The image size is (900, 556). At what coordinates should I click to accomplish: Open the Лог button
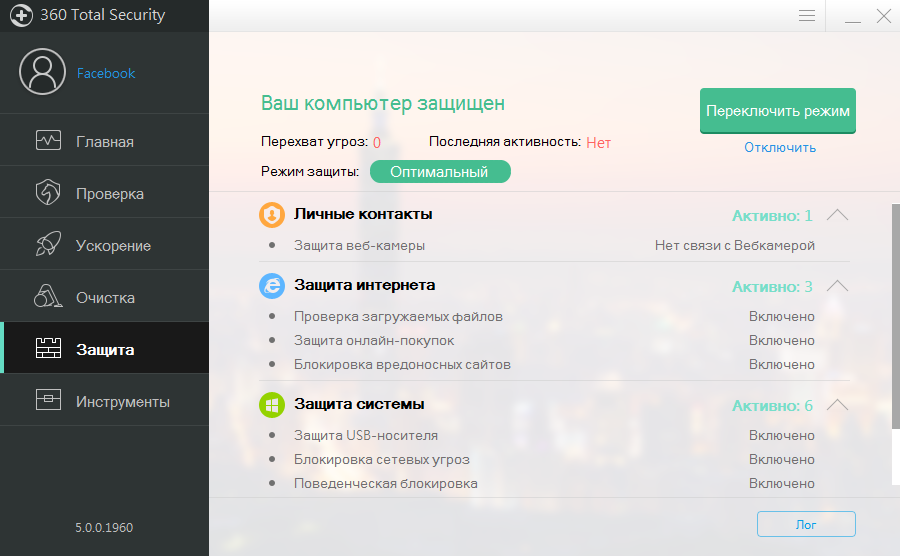806,524
